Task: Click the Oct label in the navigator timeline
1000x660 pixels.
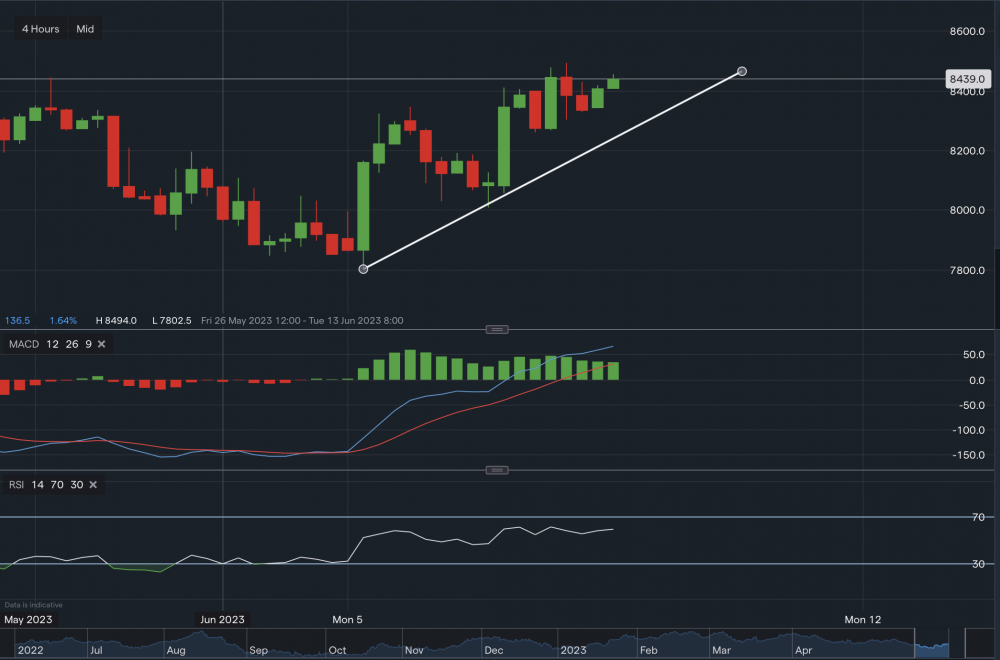Action: [336, 649]
